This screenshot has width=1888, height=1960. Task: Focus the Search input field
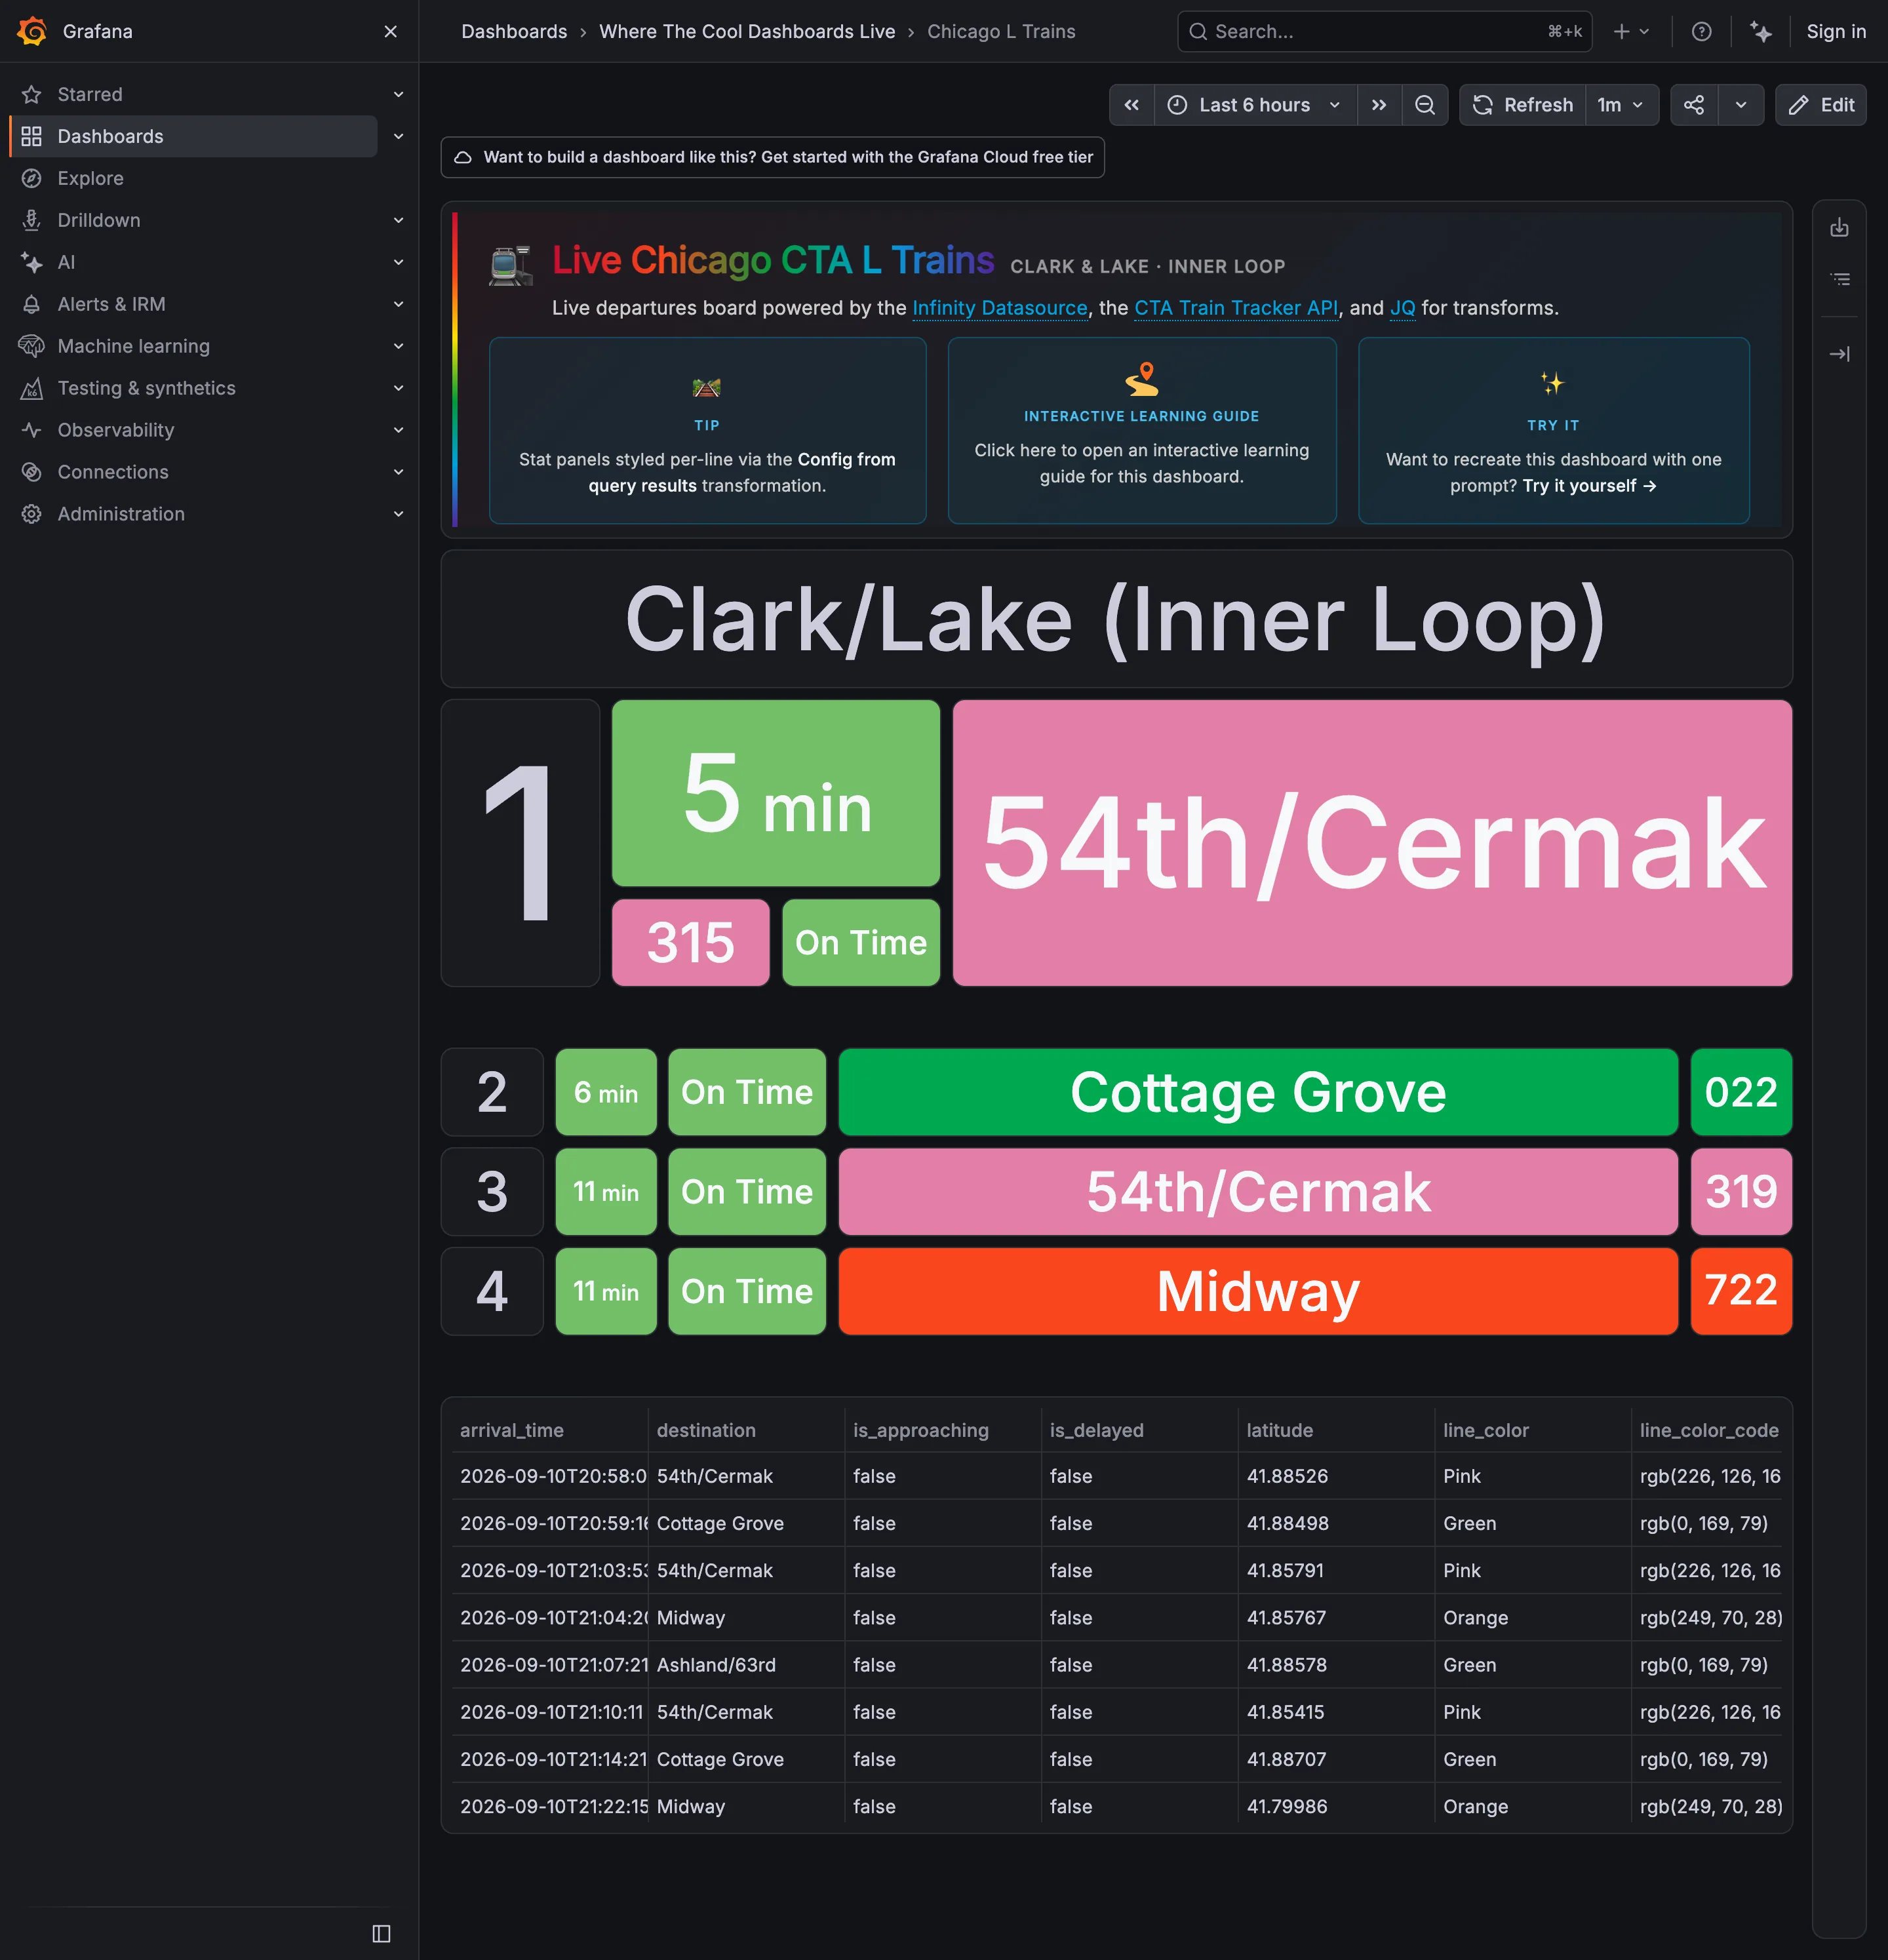click(x=1384, y=31)
